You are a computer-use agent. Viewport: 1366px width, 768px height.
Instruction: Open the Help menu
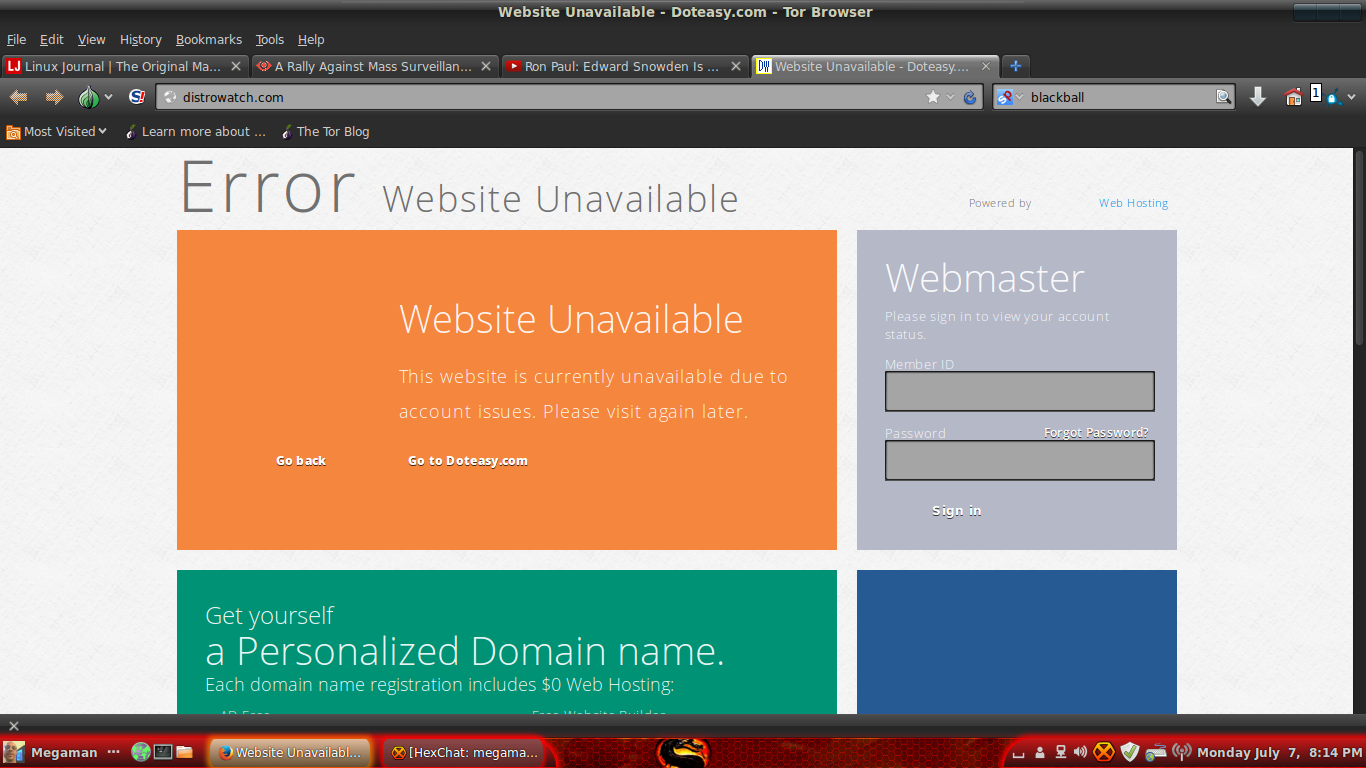pos(311,39)
